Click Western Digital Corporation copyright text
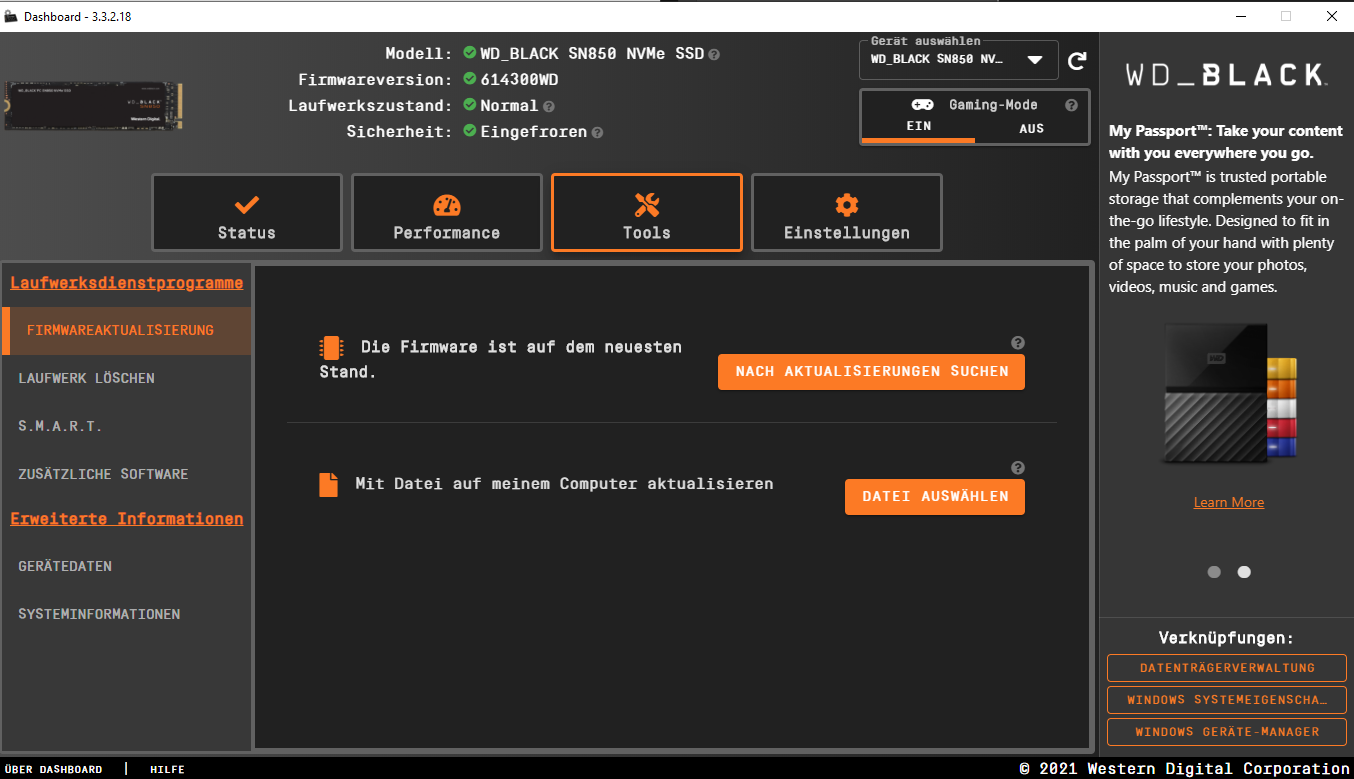Viewport: 1354px width, 779px height. 1185,768
